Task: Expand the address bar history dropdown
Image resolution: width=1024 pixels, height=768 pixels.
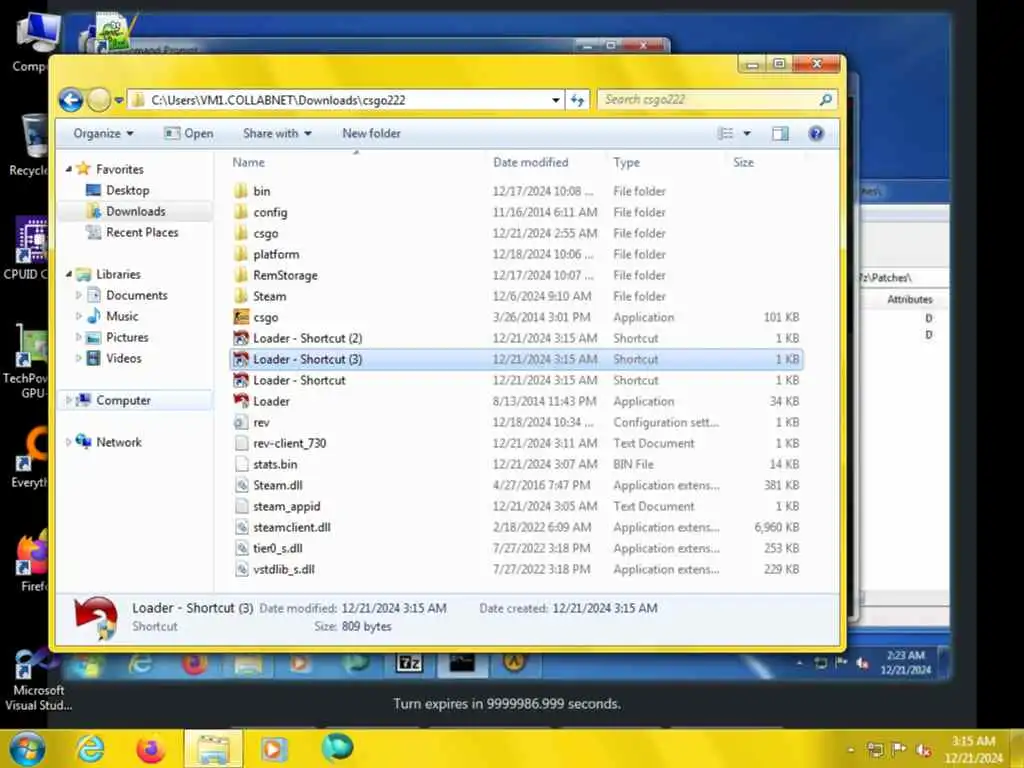Action: point(556,100)
